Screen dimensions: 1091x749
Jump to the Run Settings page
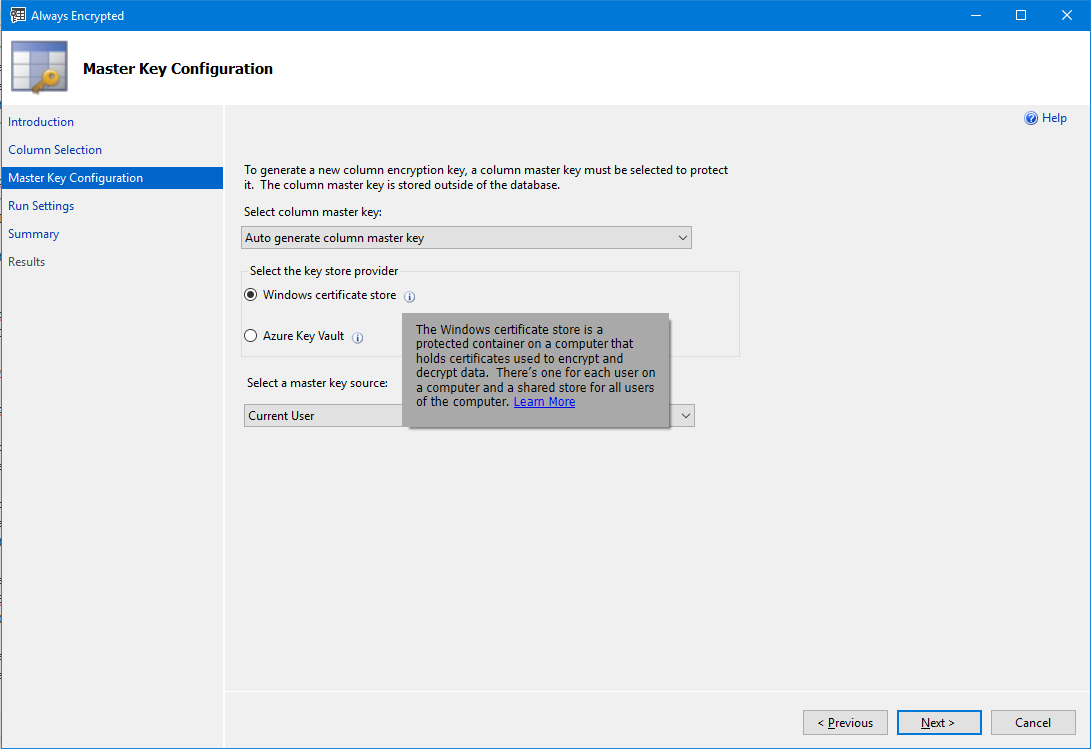41,206
